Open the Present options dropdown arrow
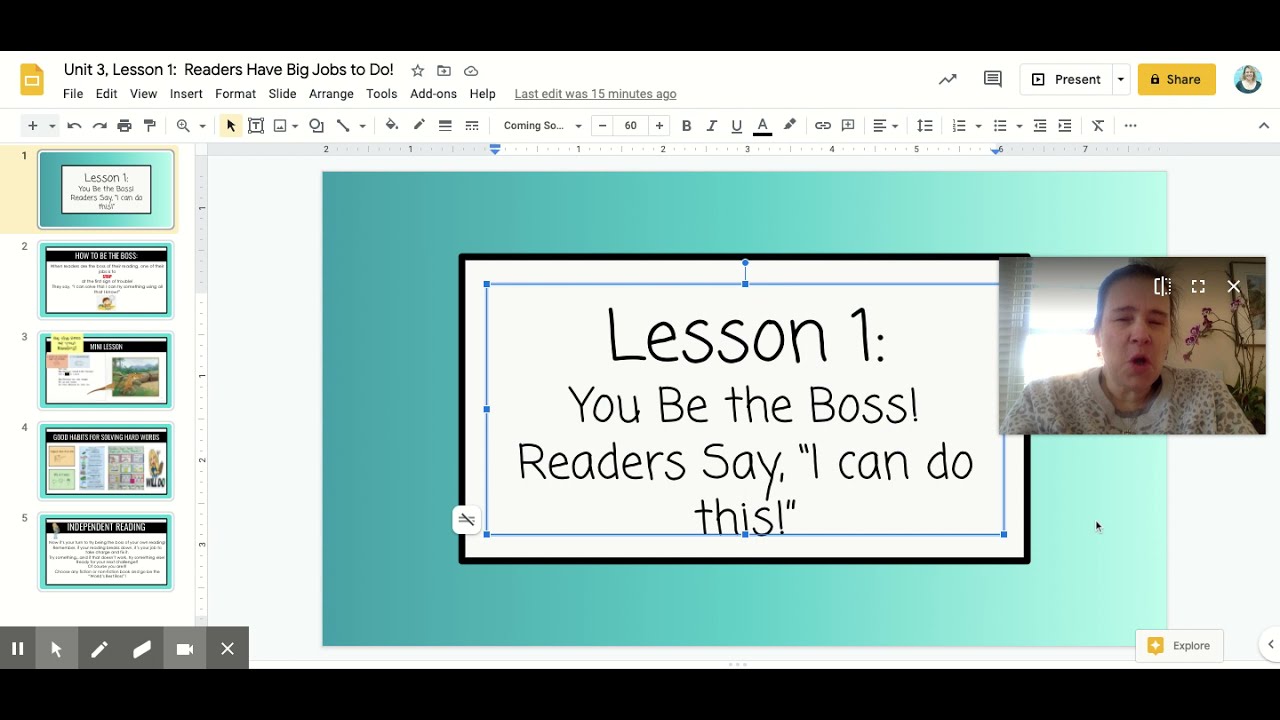Image resolution: width=1280 pixels, height=720 pixels. (1121, 80)
